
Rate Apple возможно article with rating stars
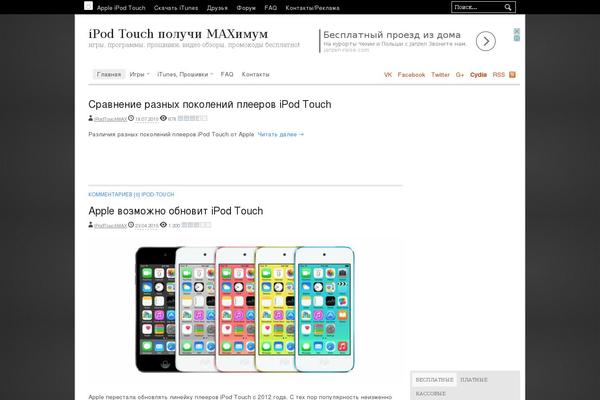tap(196, 225)
